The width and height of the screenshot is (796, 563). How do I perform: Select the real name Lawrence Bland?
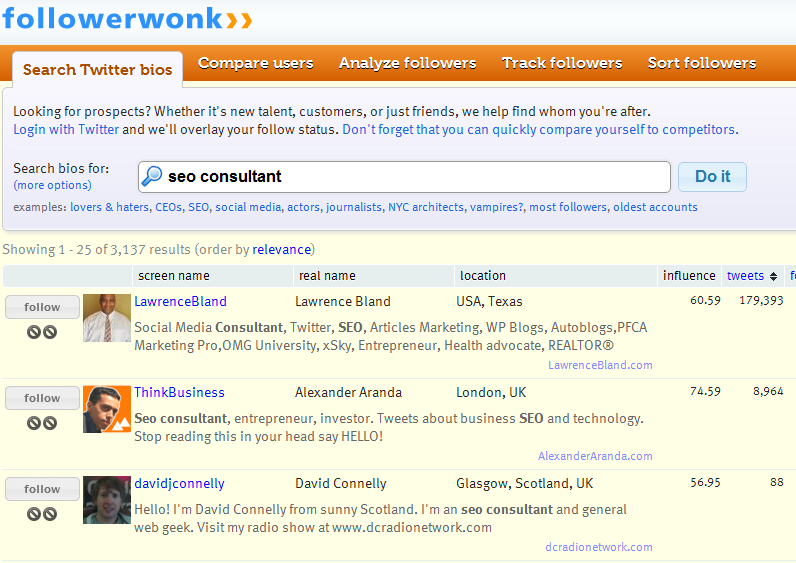343,302
